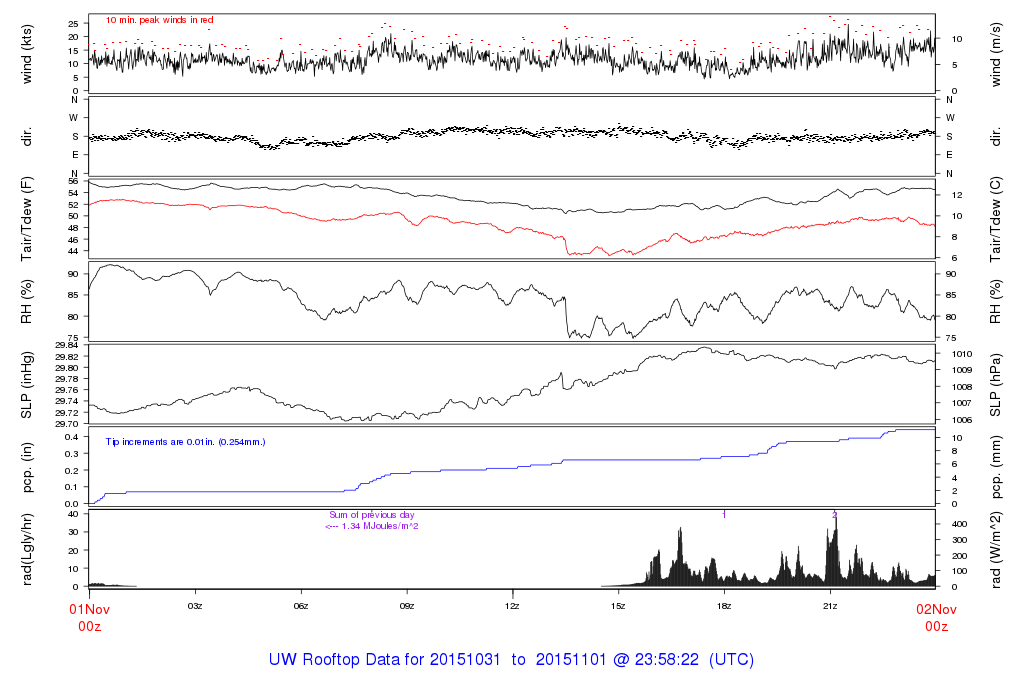Viewport: 1024px width, 700px height.
Task: Click the '12z' time tick label
Action: [x=512, y=606]
